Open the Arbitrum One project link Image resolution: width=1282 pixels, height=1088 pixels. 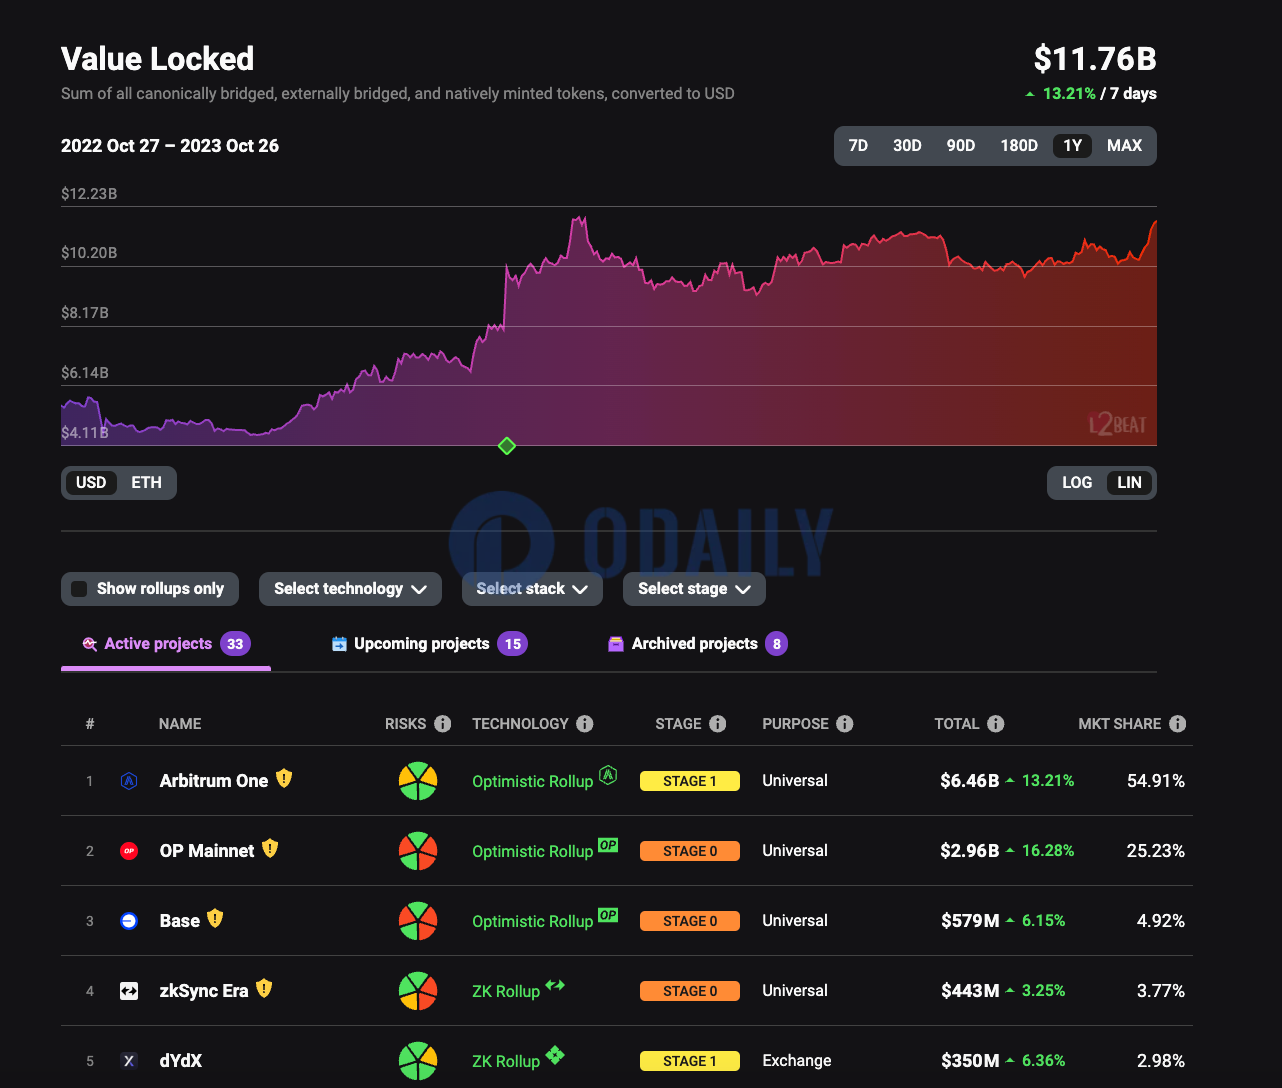tap(214, 781)
